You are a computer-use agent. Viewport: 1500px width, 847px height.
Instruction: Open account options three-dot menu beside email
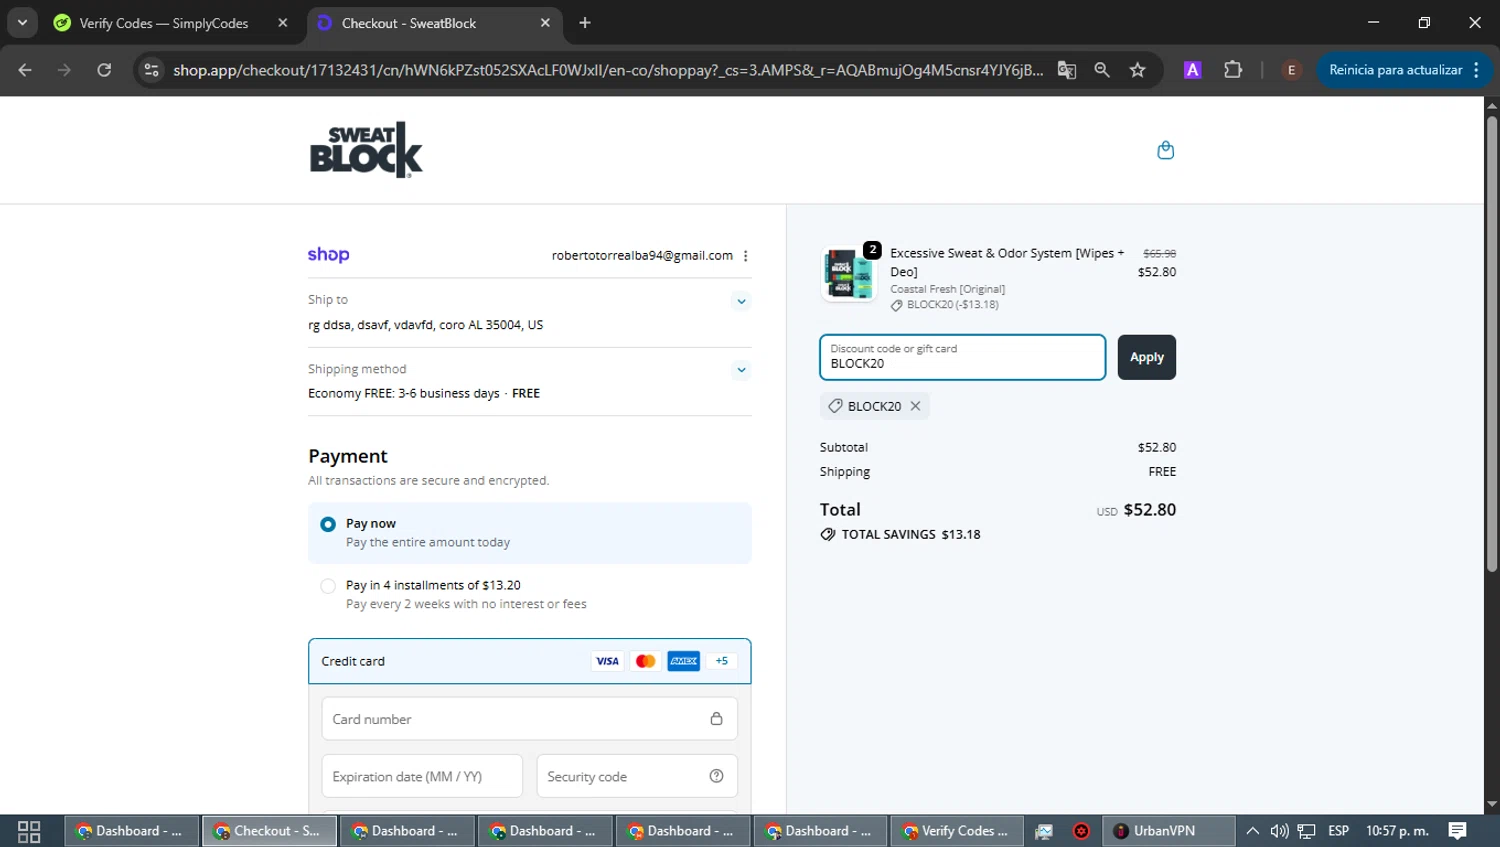pos(746,256)
